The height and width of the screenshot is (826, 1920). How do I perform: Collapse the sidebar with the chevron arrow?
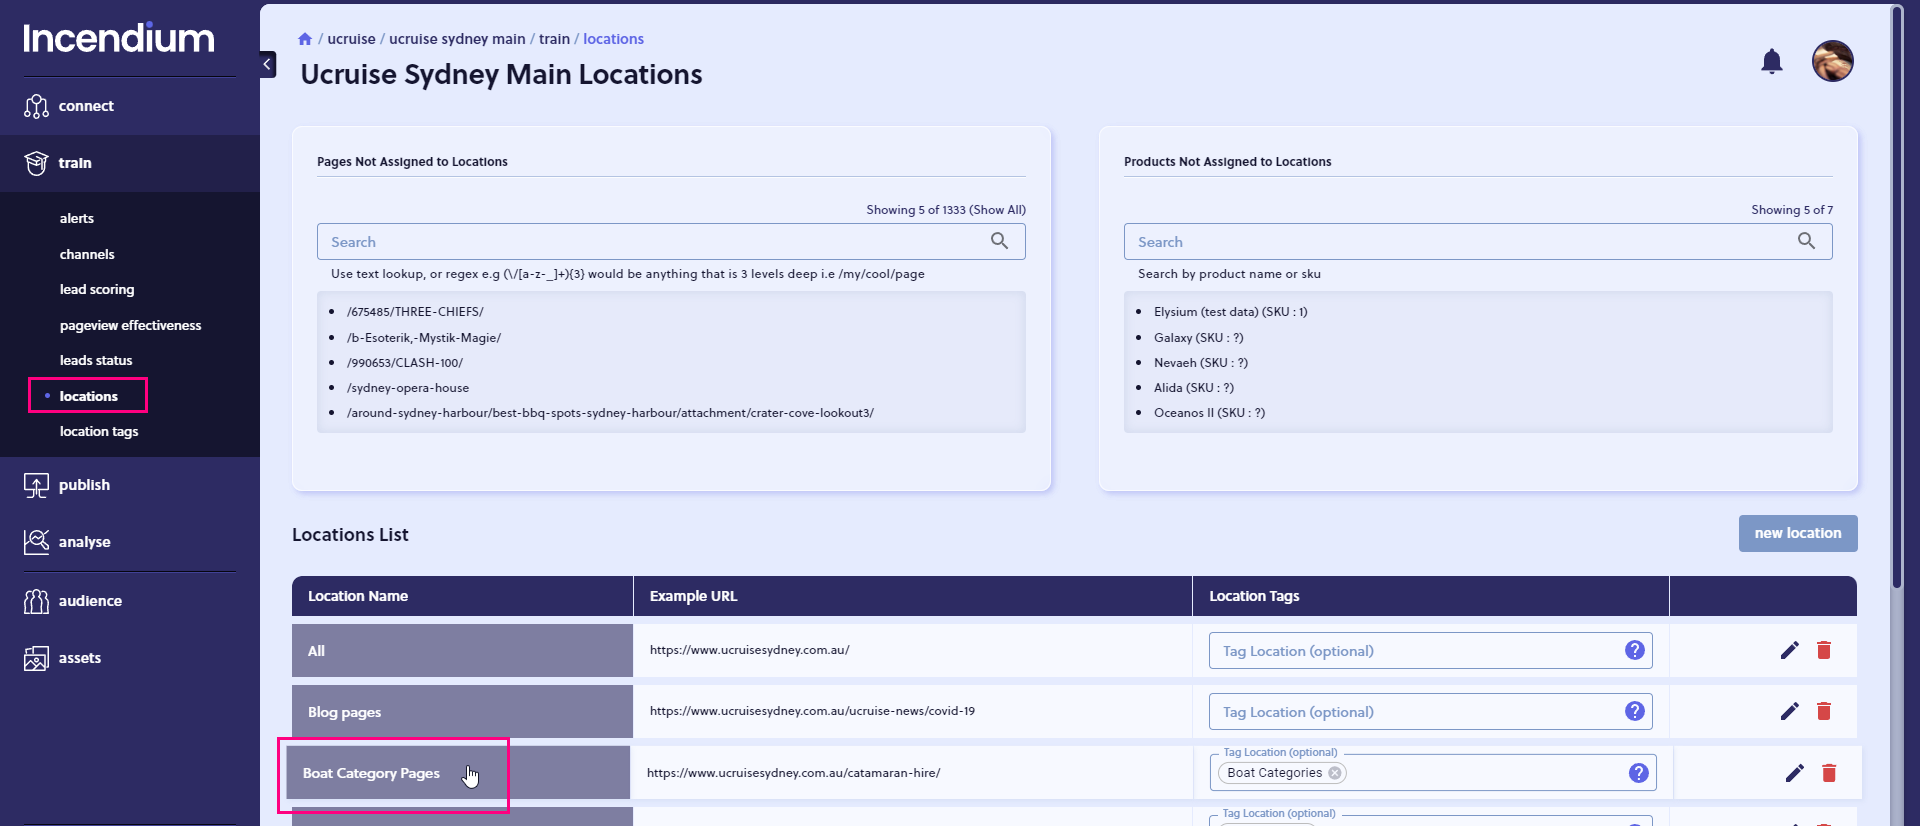[267, 64]
